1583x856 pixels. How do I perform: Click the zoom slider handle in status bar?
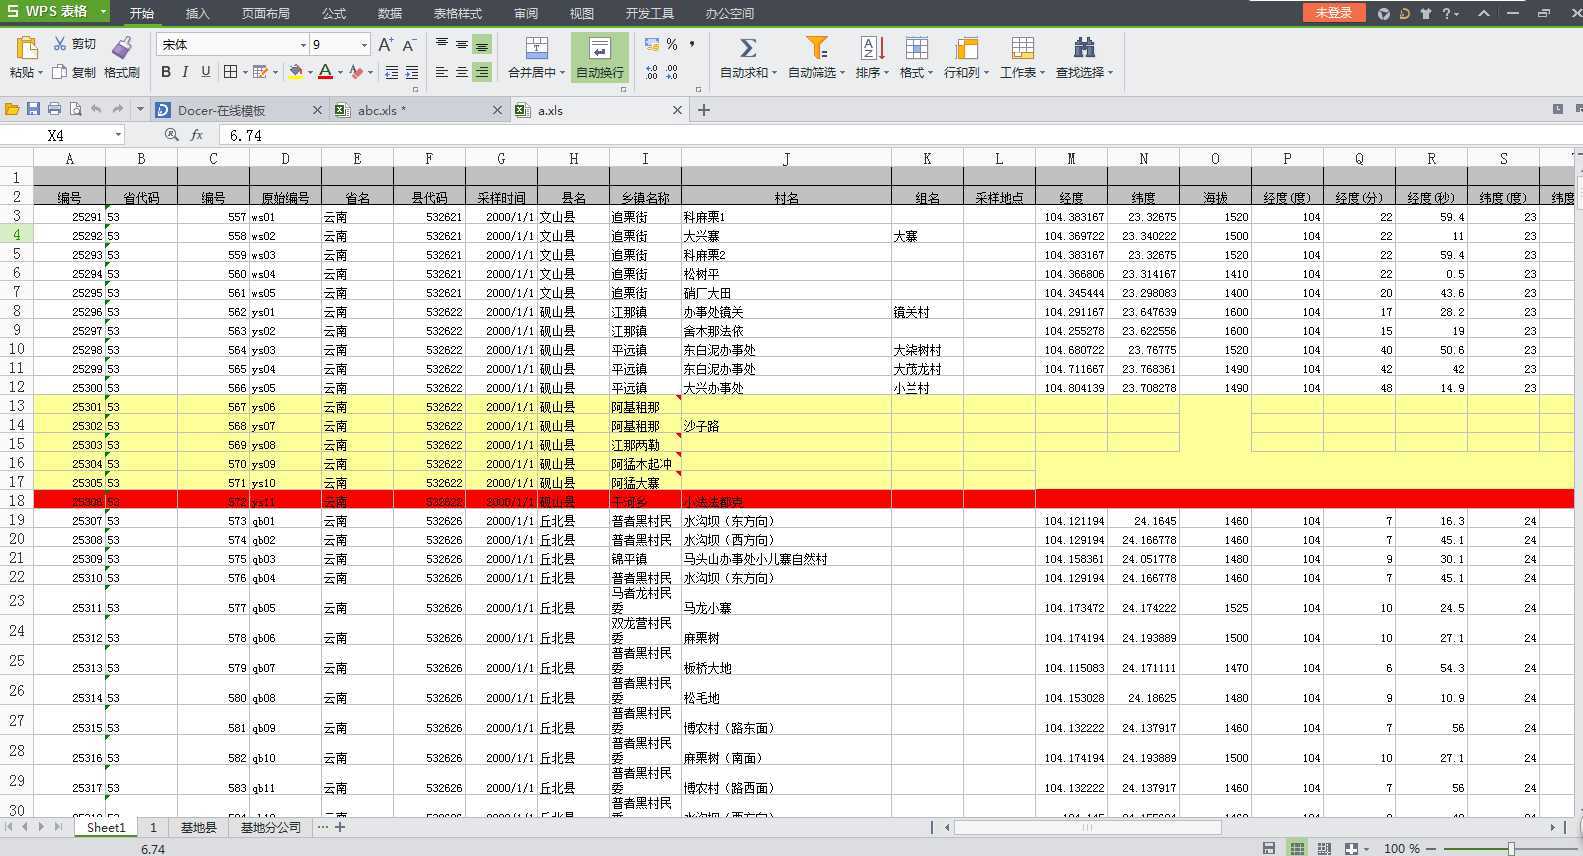pyautogui.click(x=1511, y=848)
